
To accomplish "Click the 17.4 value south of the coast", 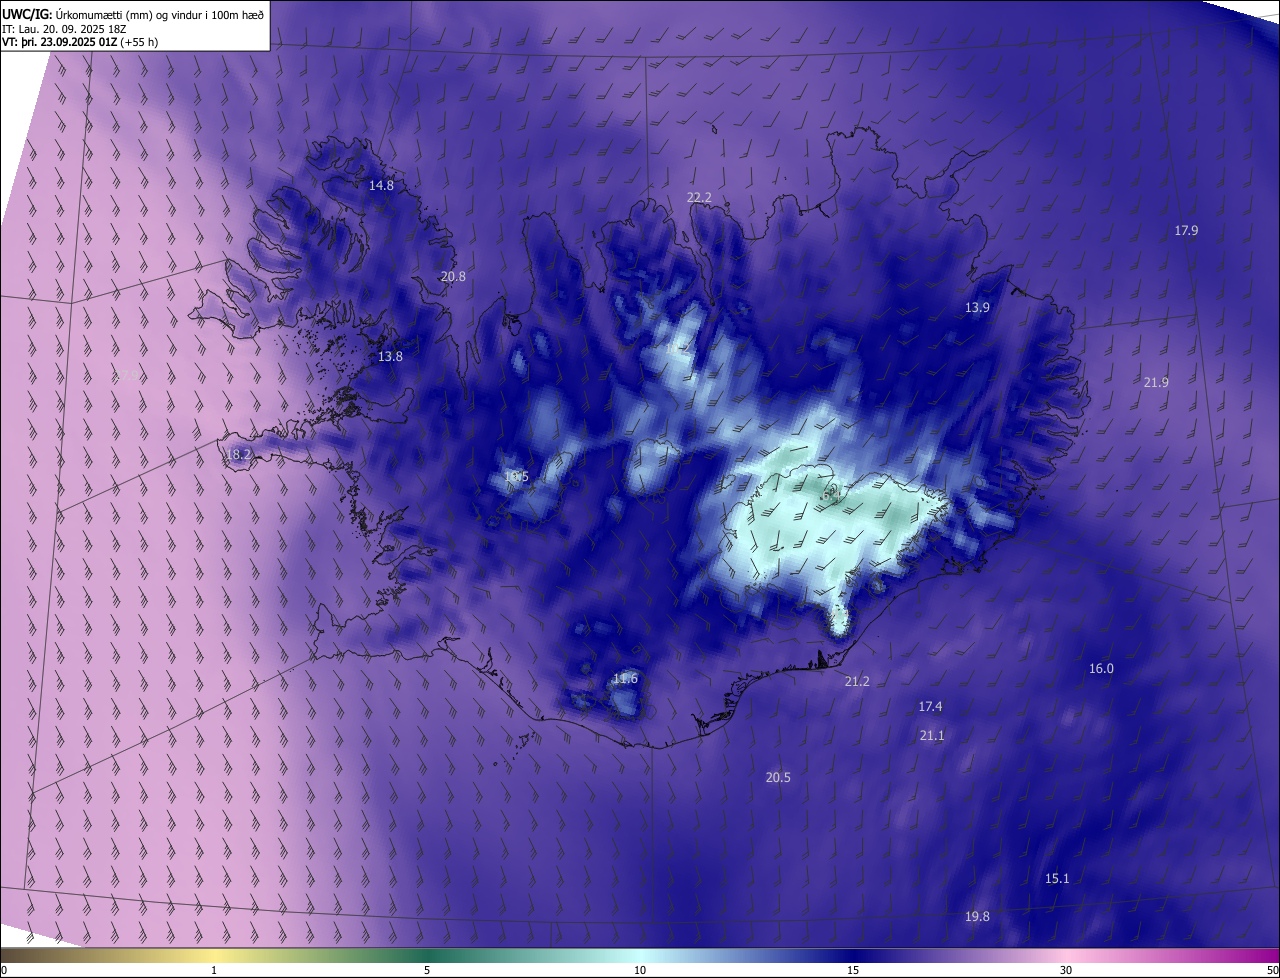I will click(x=930, y=706).
